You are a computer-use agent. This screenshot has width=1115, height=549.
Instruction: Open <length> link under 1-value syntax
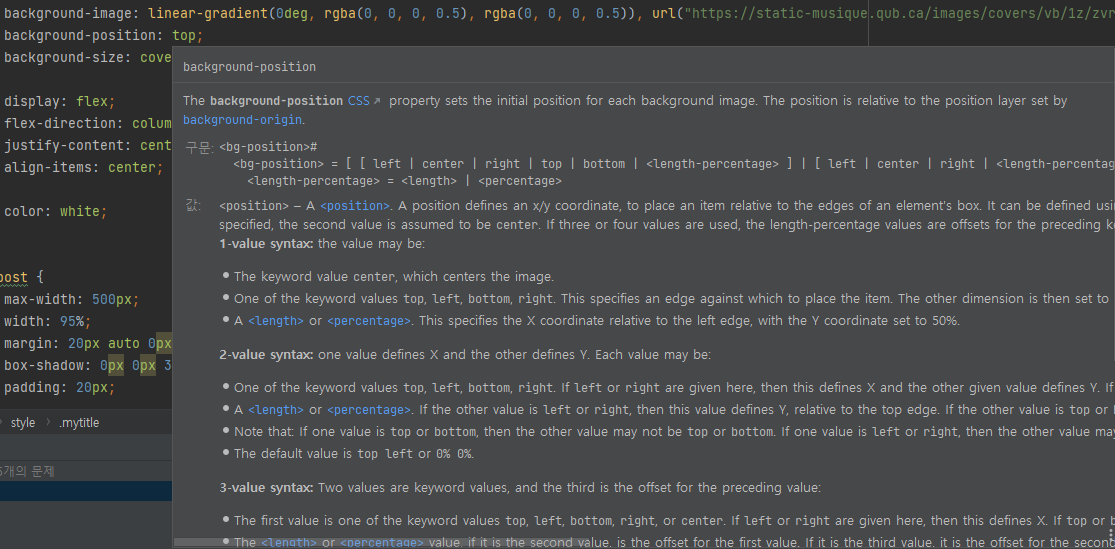coord(276,321)
